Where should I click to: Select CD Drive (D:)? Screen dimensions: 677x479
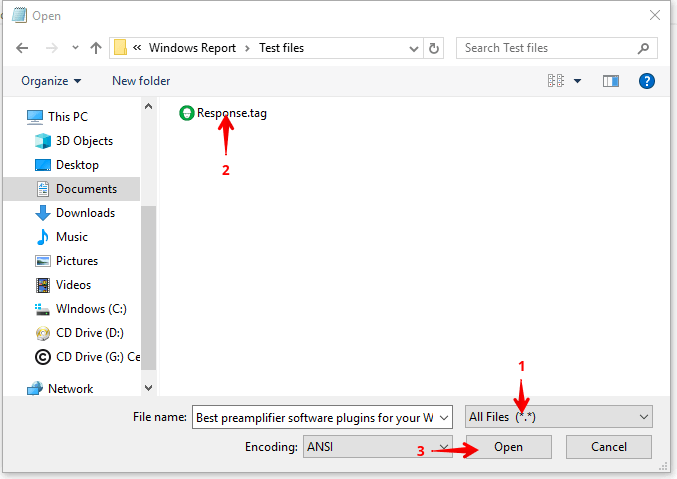[90, 333]
